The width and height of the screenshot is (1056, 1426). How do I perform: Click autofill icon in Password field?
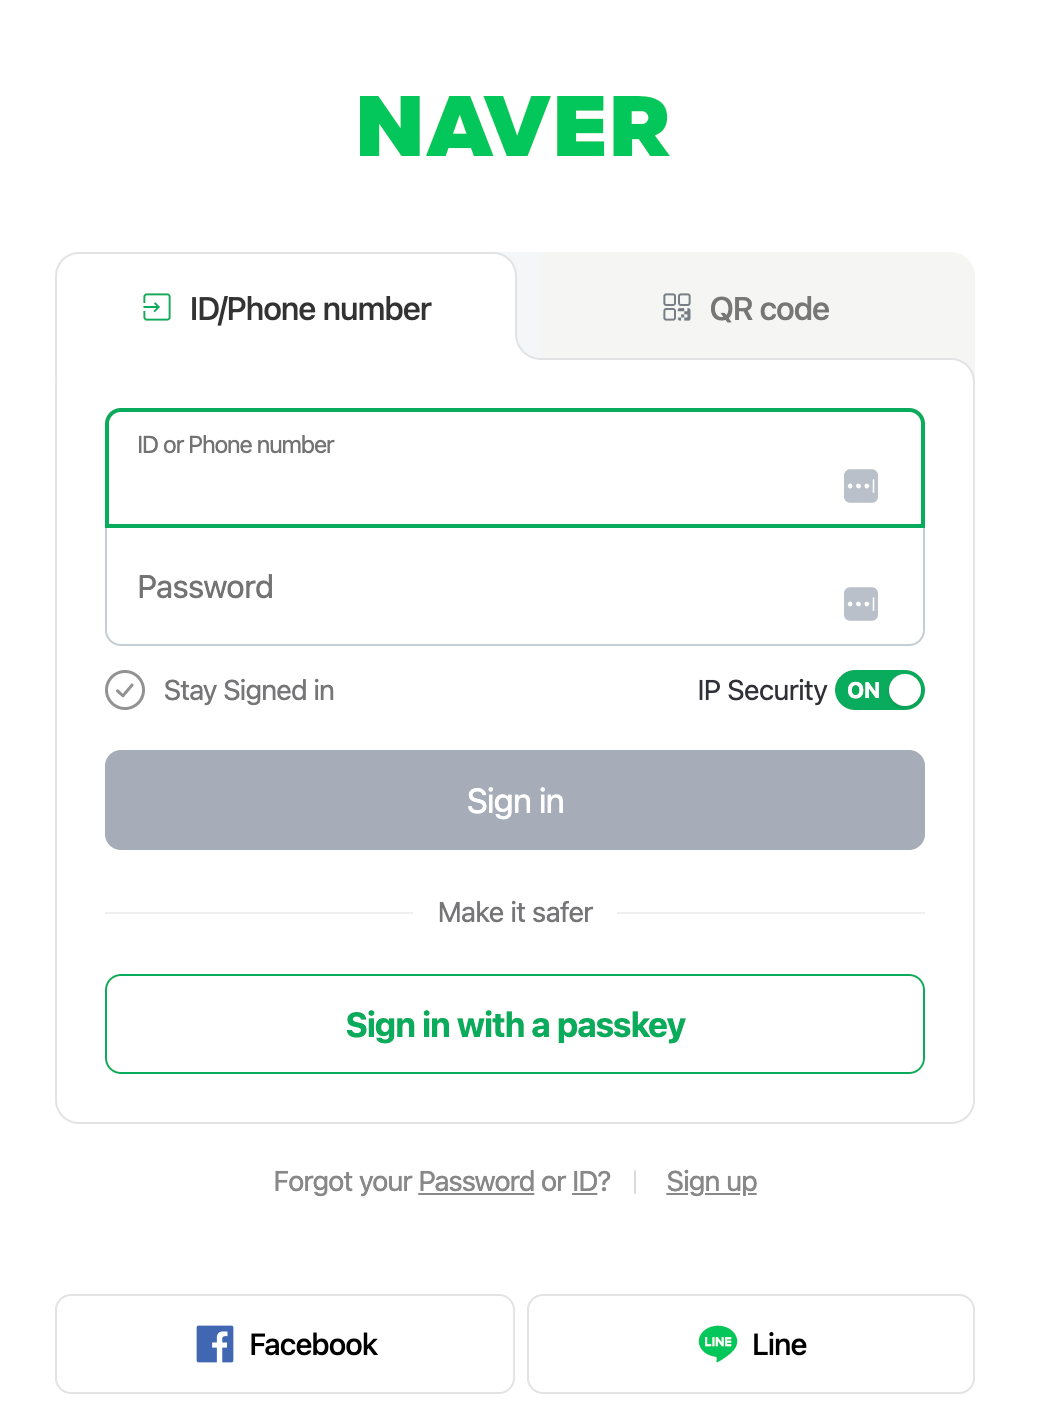860,604
